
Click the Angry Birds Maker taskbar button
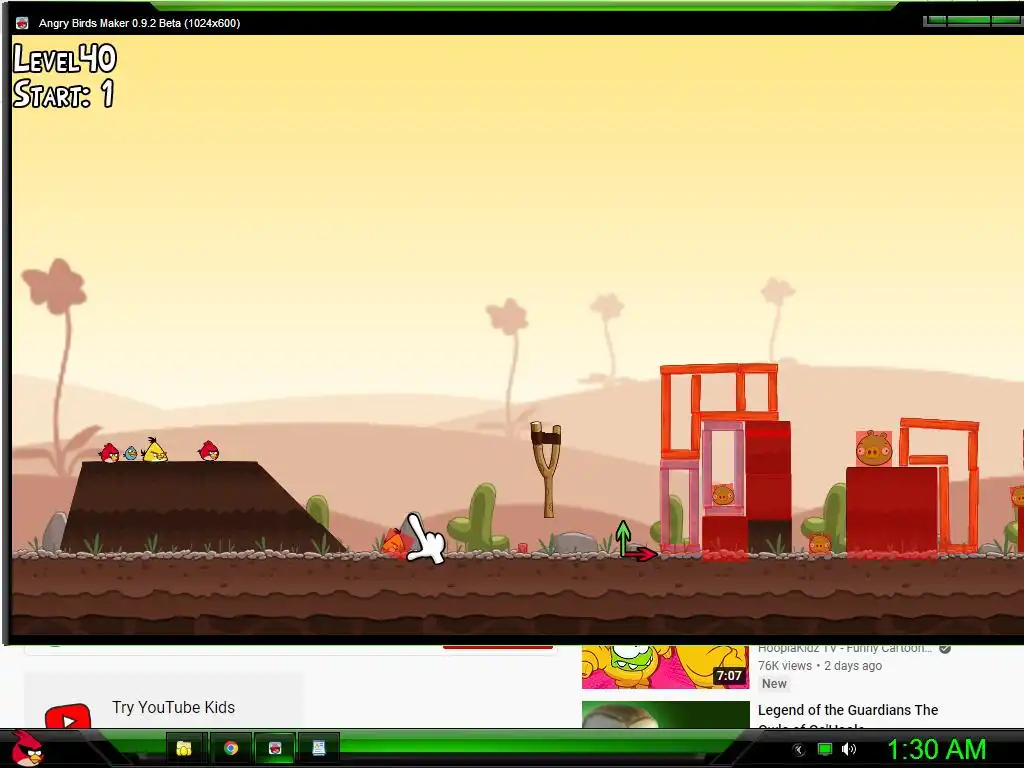pos(275,748)
